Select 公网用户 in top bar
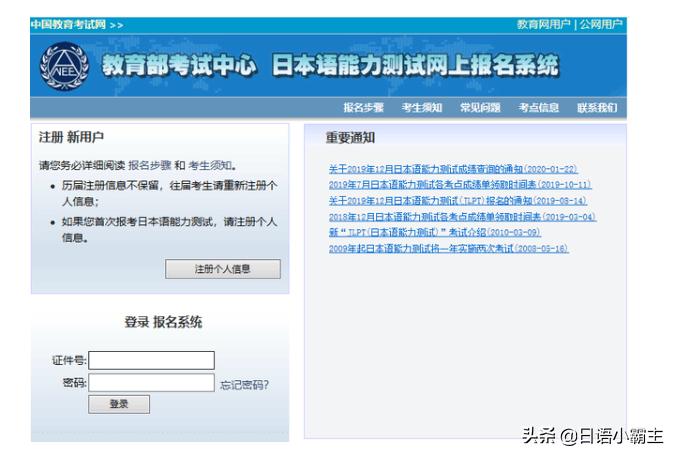The height and width of the screenshot is (458, 677). [x=601, y=24]
